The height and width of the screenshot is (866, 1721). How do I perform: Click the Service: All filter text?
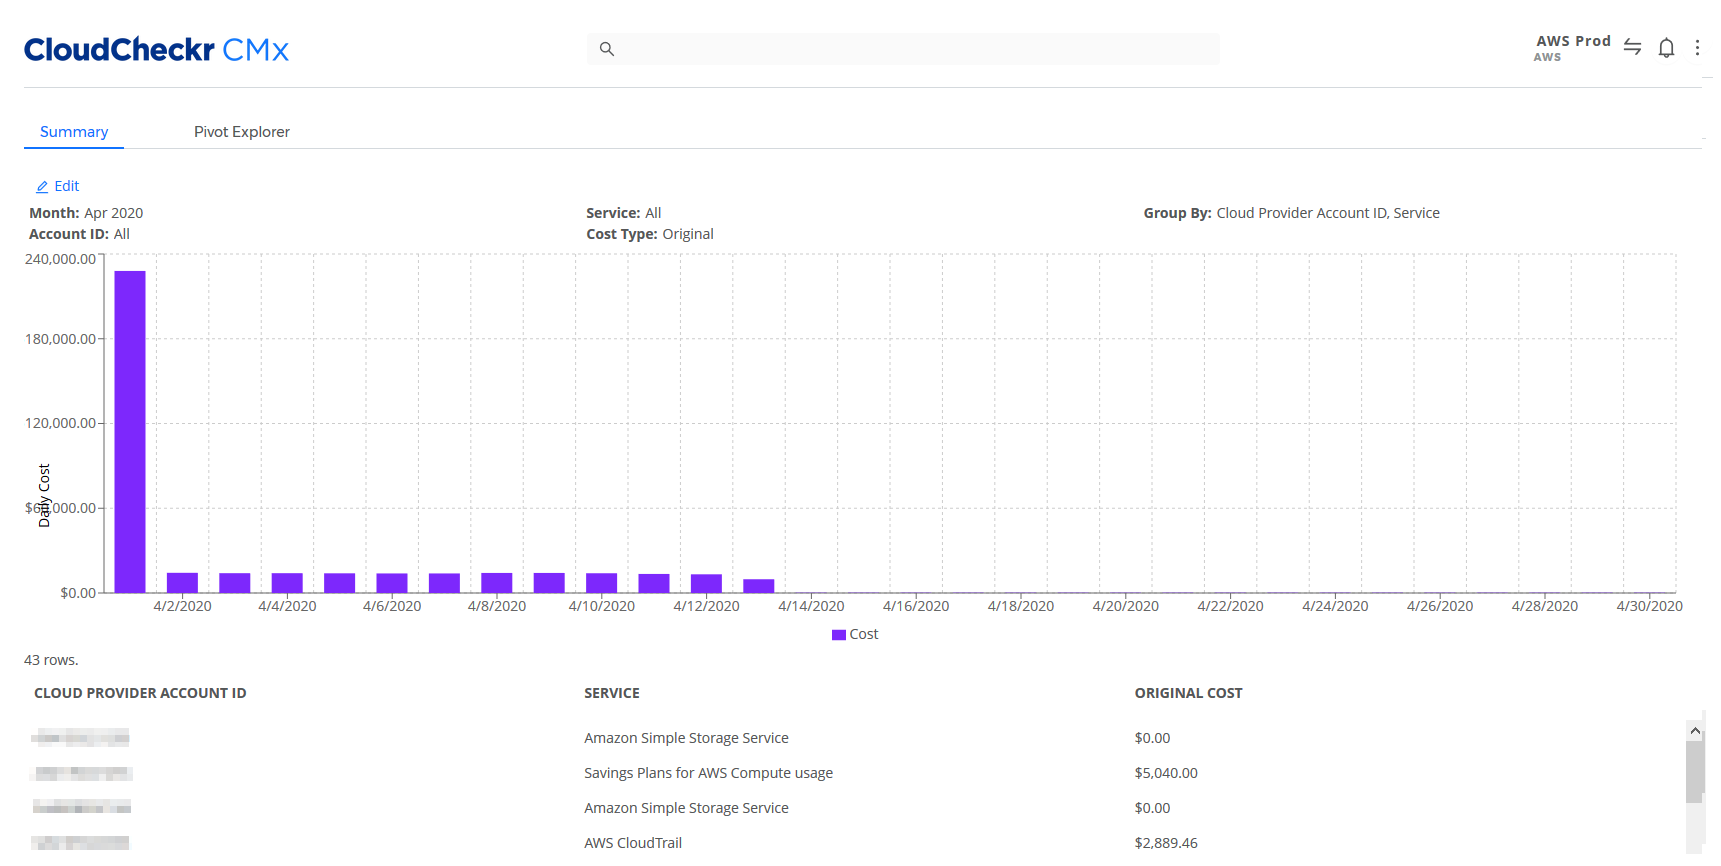[624, 213]
